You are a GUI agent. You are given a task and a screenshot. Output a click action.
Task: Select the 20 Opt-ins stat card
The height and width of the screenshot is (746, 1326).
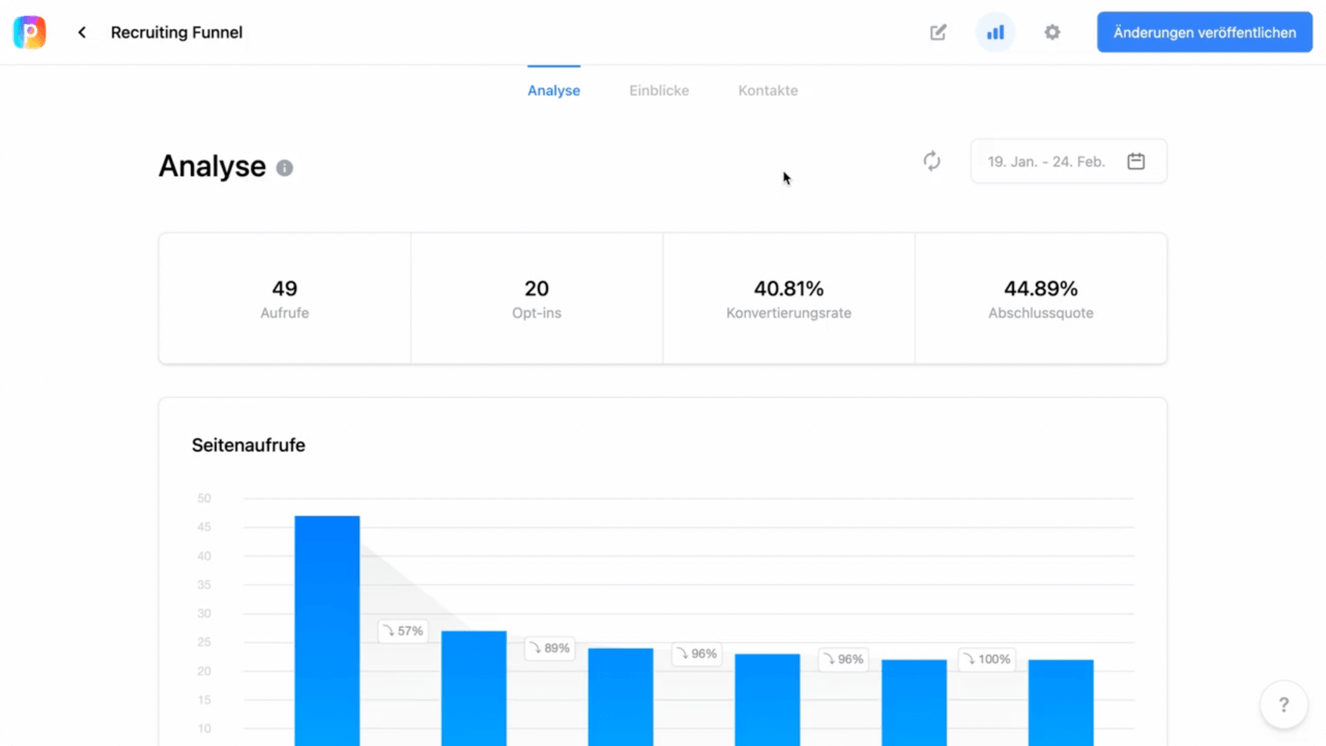[x=537, y=298]
